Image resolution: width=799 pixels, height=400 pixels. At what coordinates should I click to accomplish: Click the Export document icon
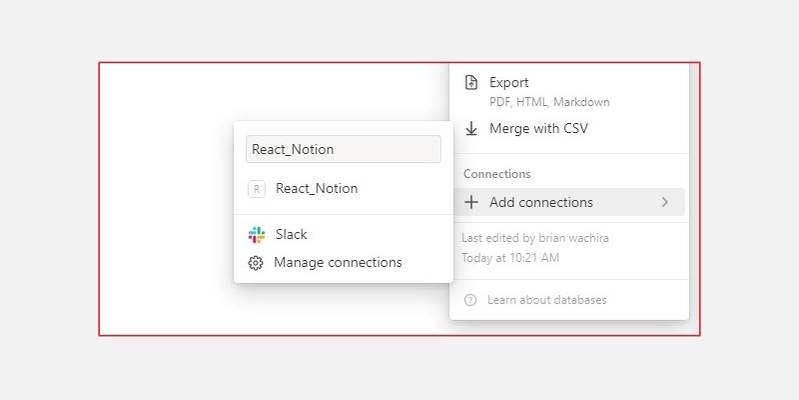coord(471,83)
